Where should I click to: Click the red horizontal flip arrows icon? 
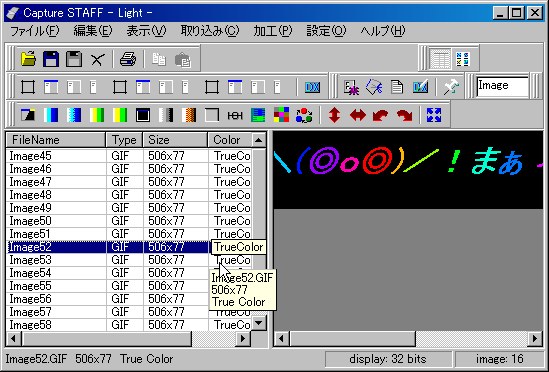(357, 115)
